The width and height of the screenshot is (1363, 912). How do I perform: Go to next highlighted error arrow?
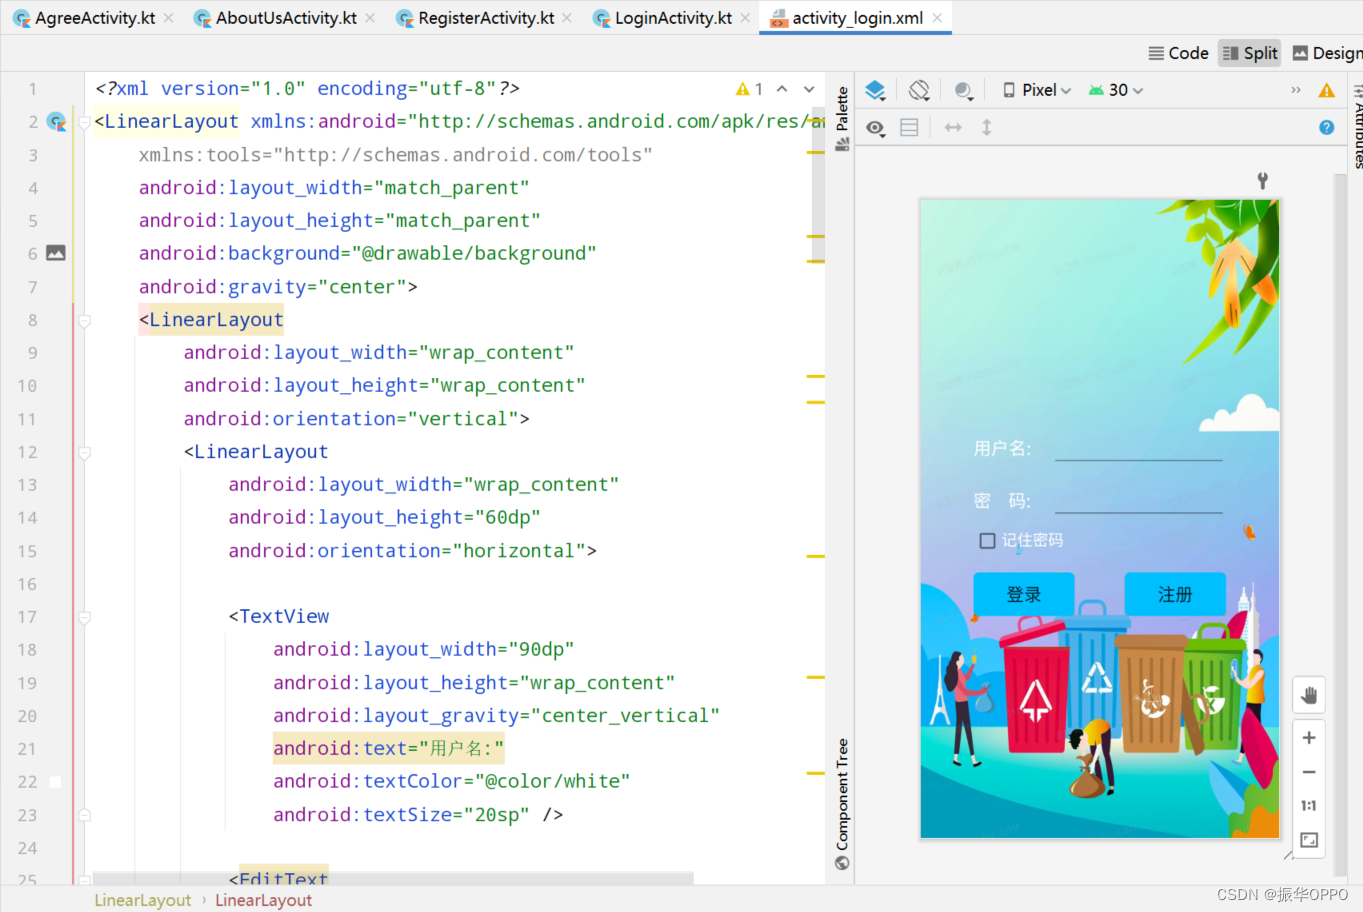[809, 89]
